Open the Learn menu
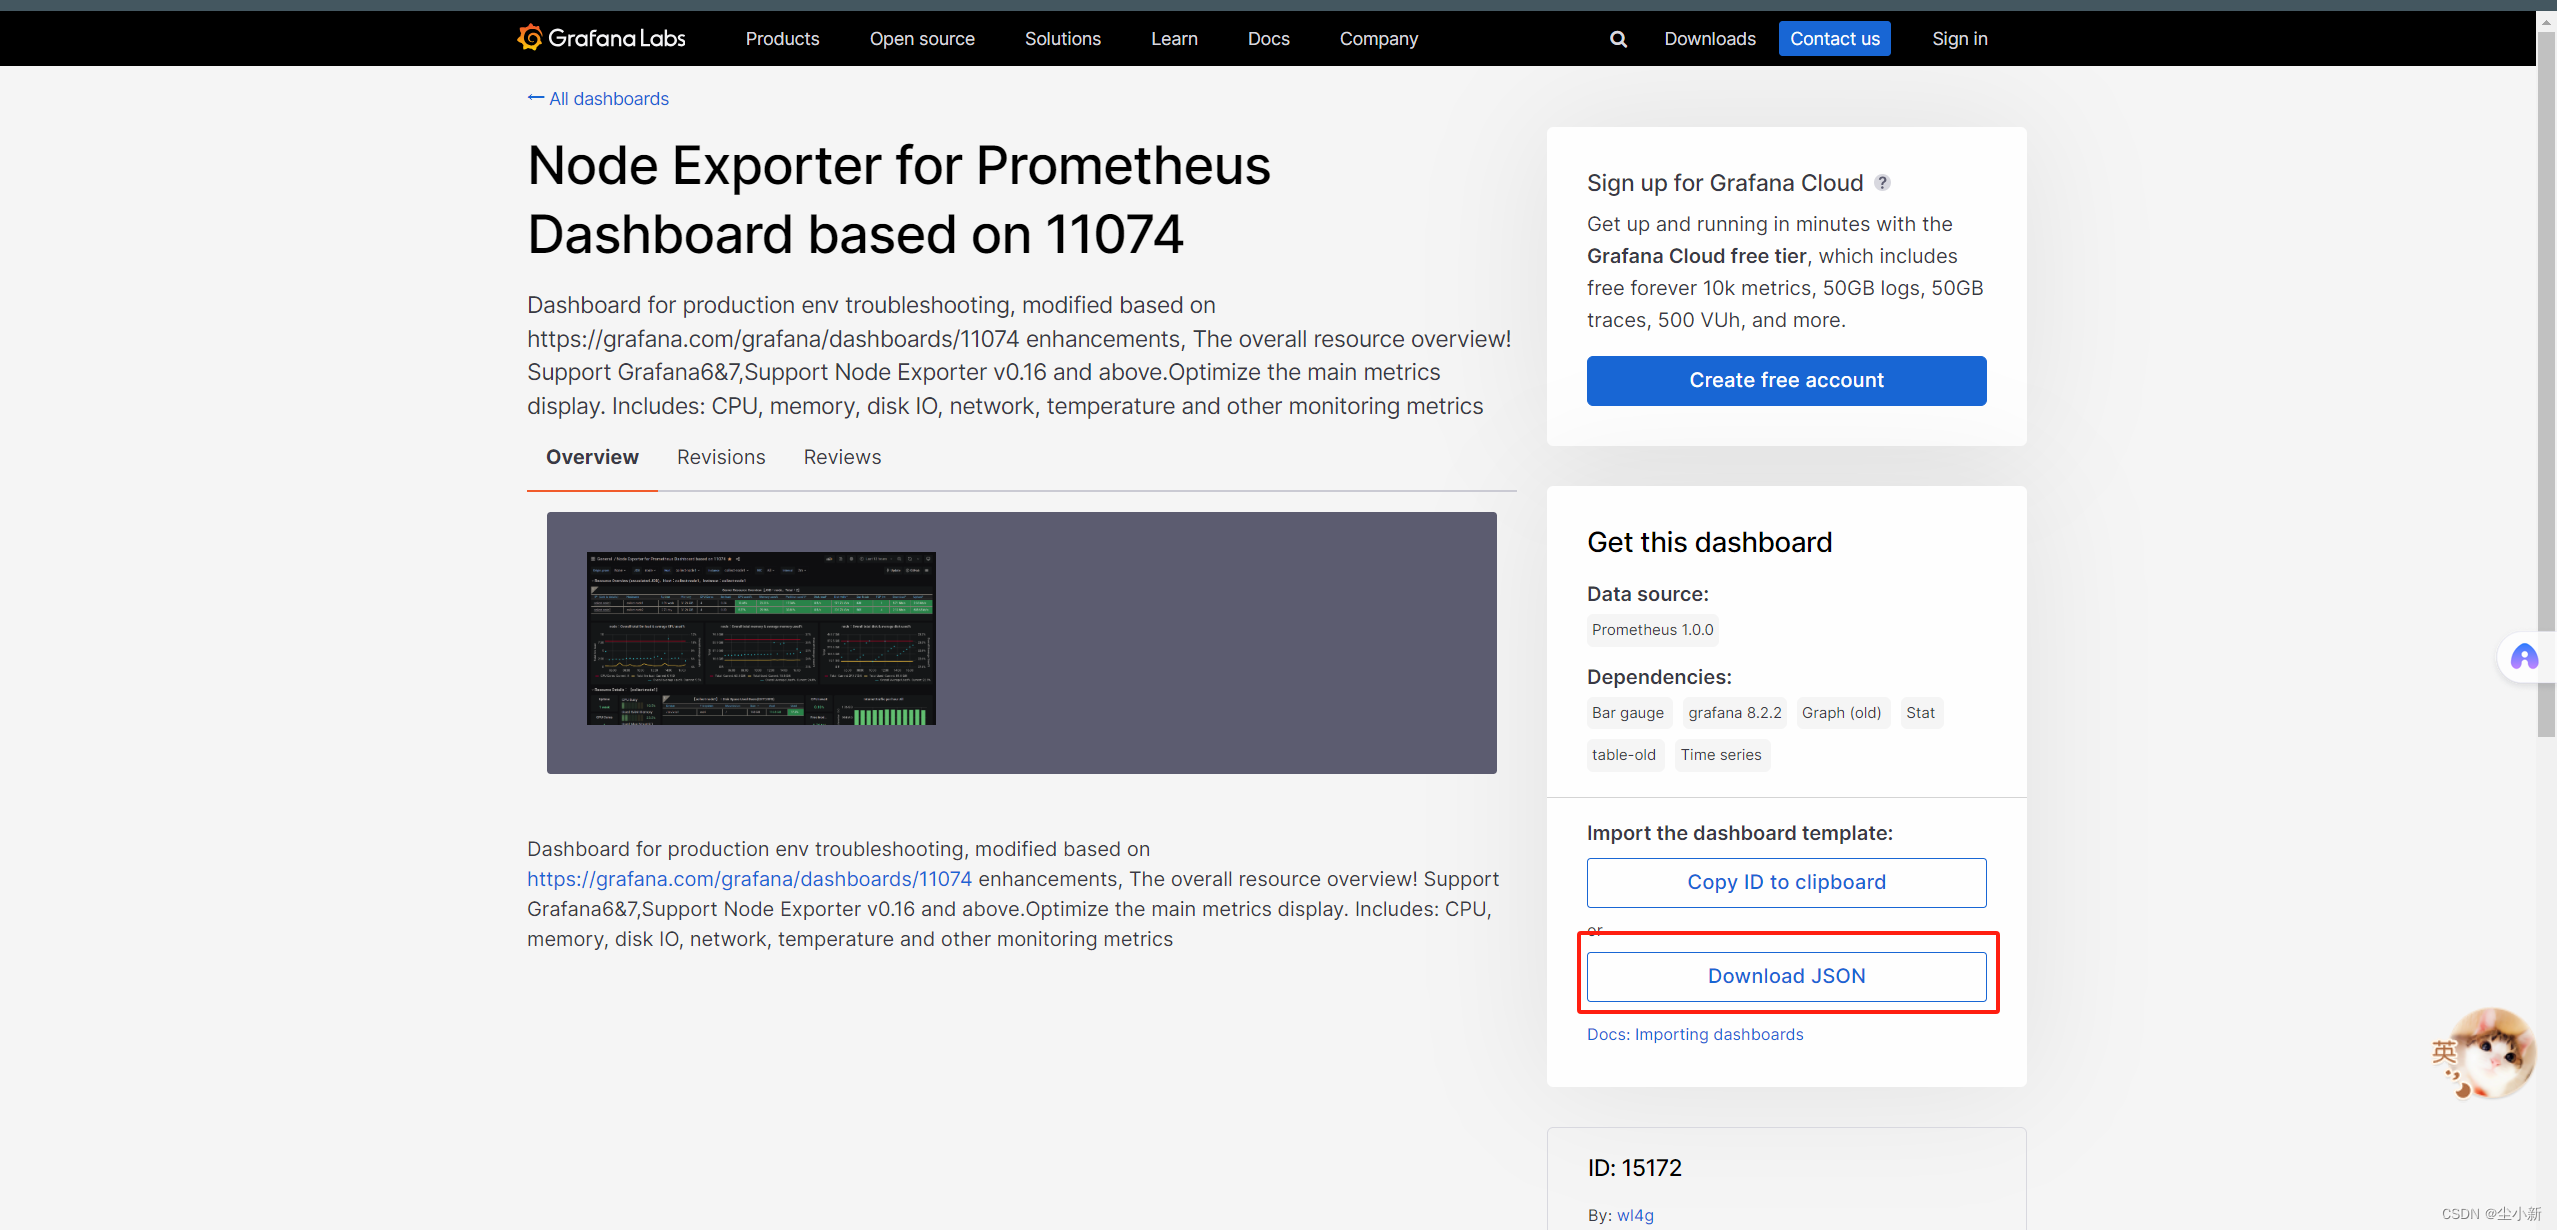Viewport: 2557px width, 1230px height. (1174, 39)
